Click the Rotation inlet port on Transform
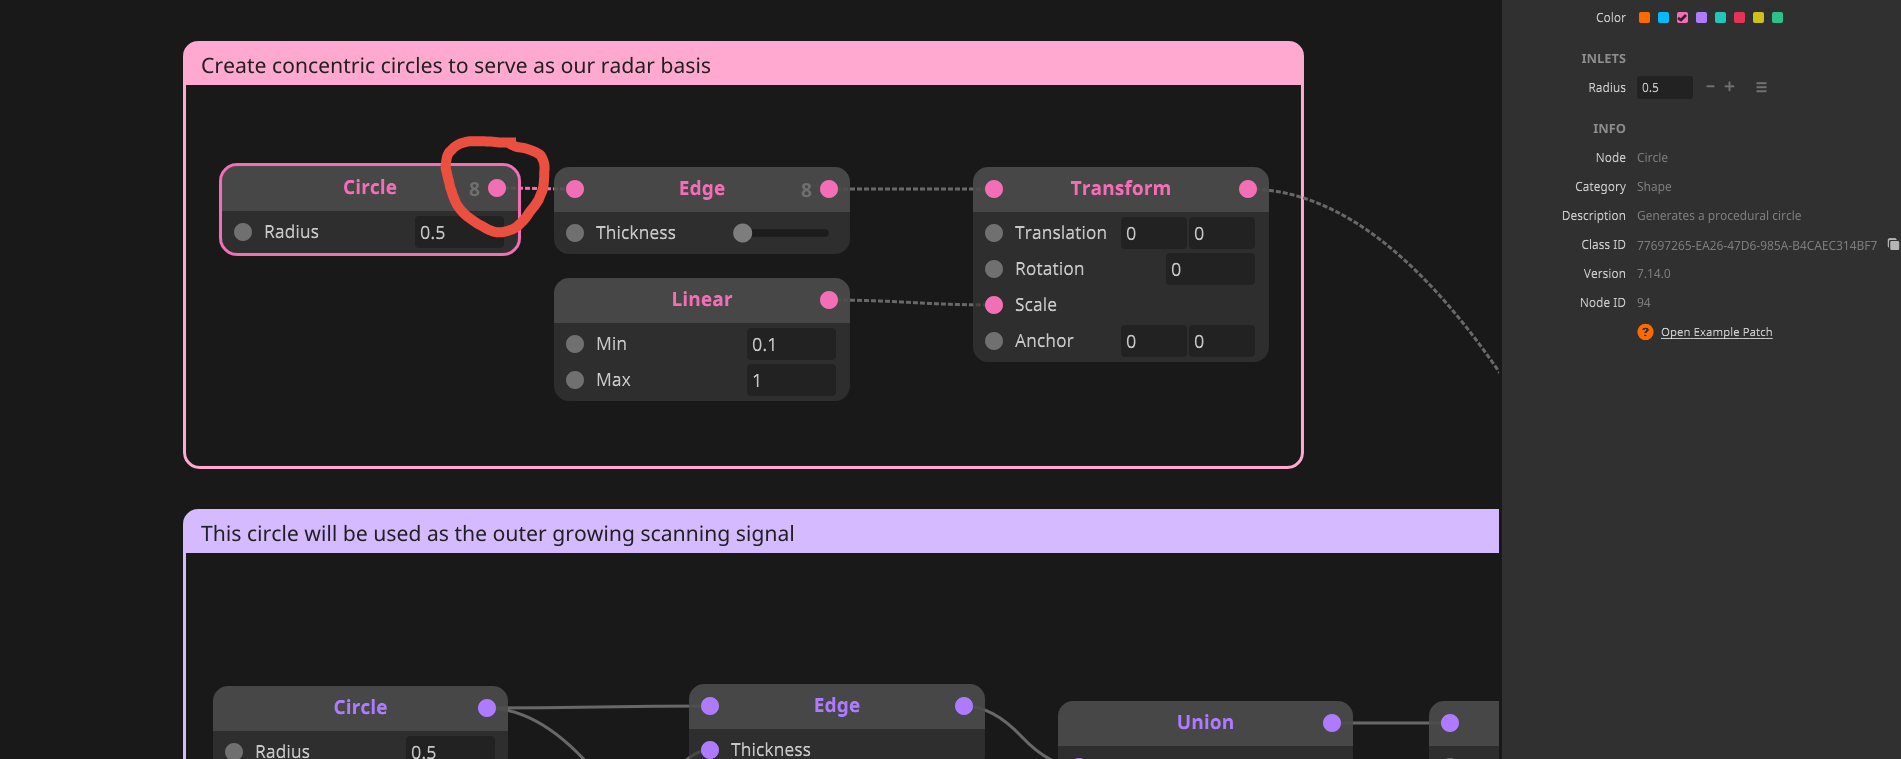The image size is (1901, 759). pos(994,269)
